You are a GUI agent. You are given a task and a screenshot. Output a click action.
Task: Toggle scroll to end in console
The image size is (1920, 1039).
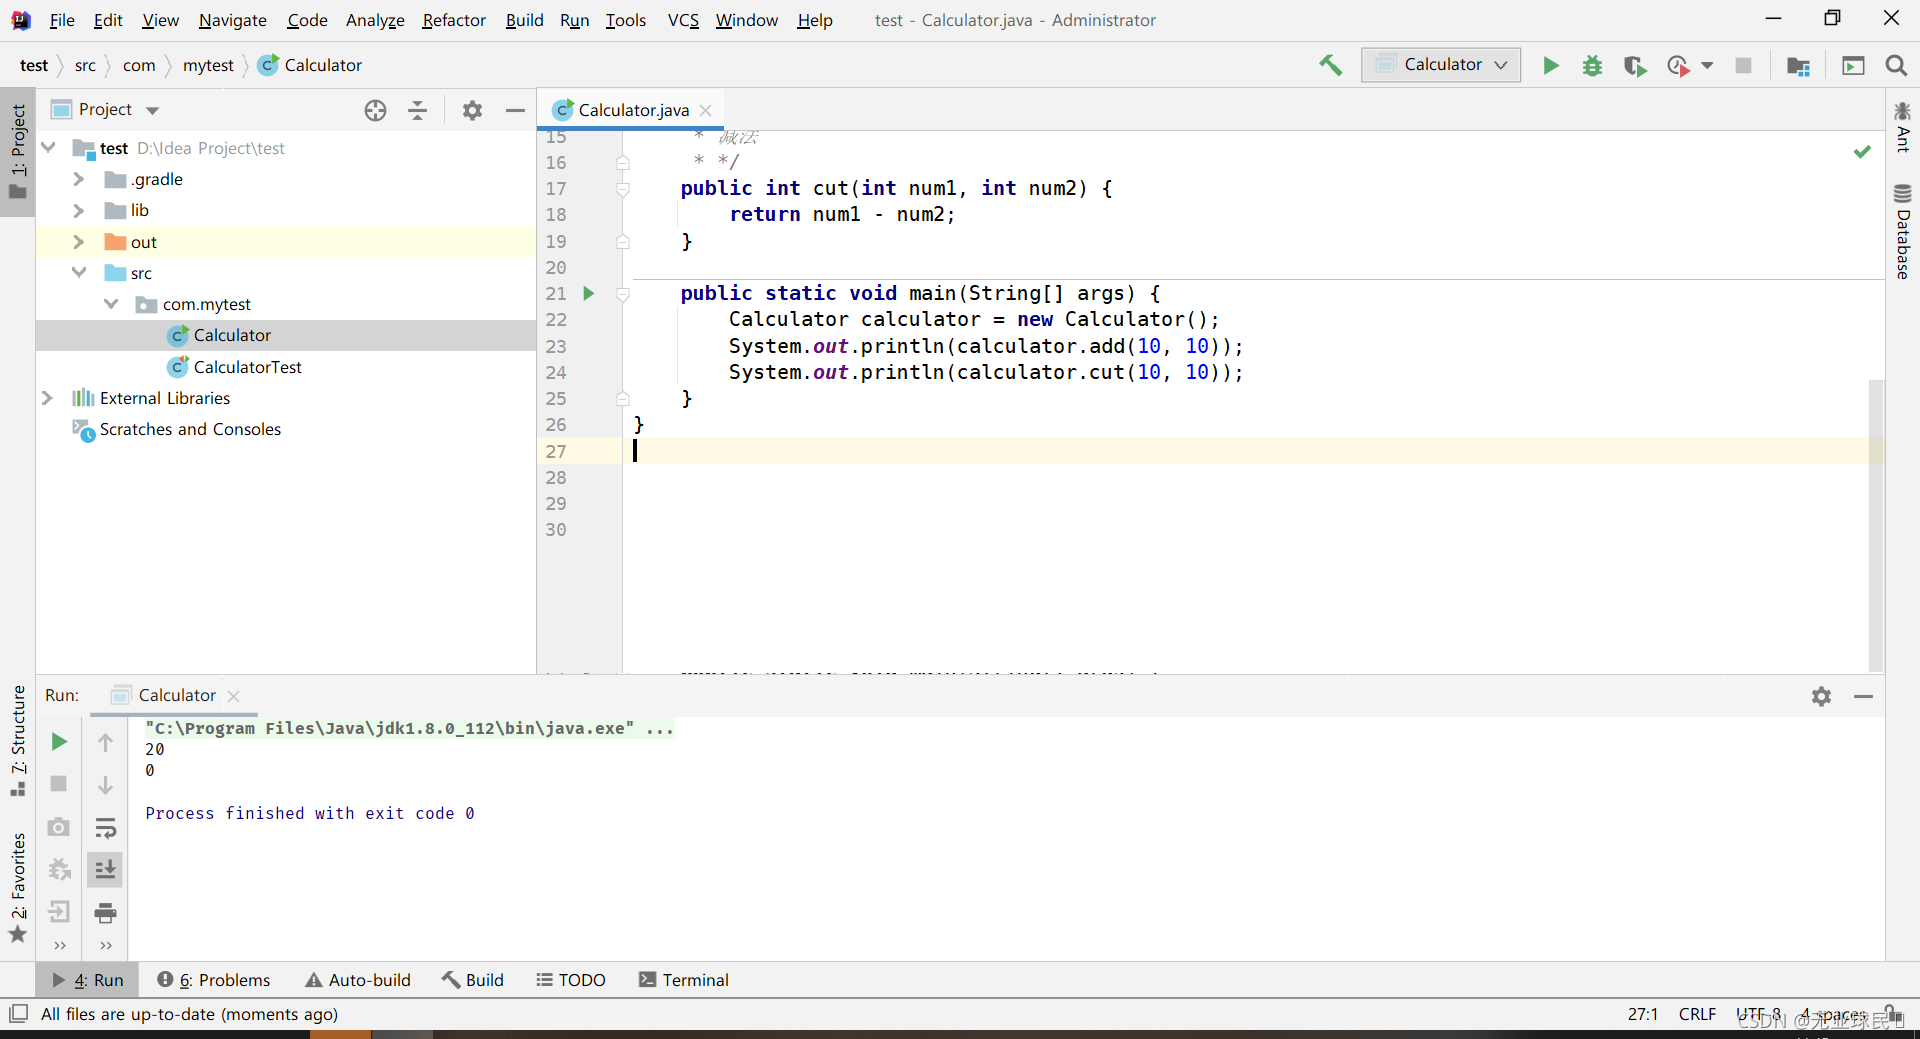coord(105,869)
